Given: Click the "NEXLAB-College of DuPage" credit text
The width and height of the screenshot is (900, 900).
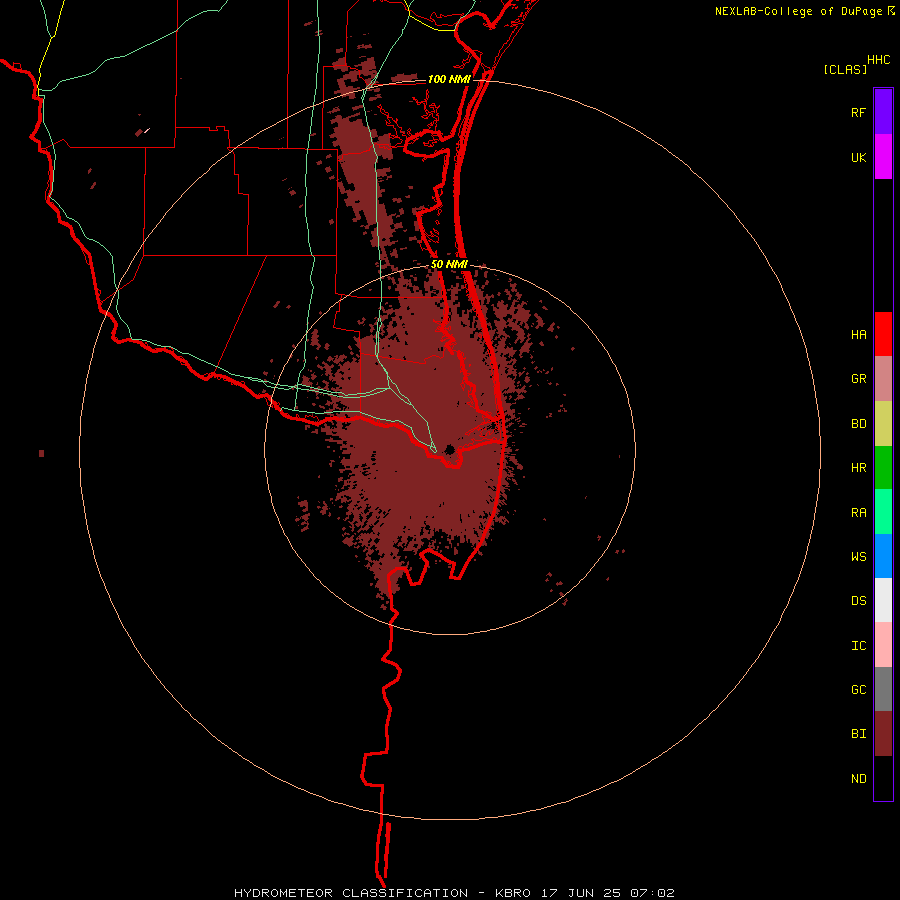Looking at the screenshot, I should [798, 11].
